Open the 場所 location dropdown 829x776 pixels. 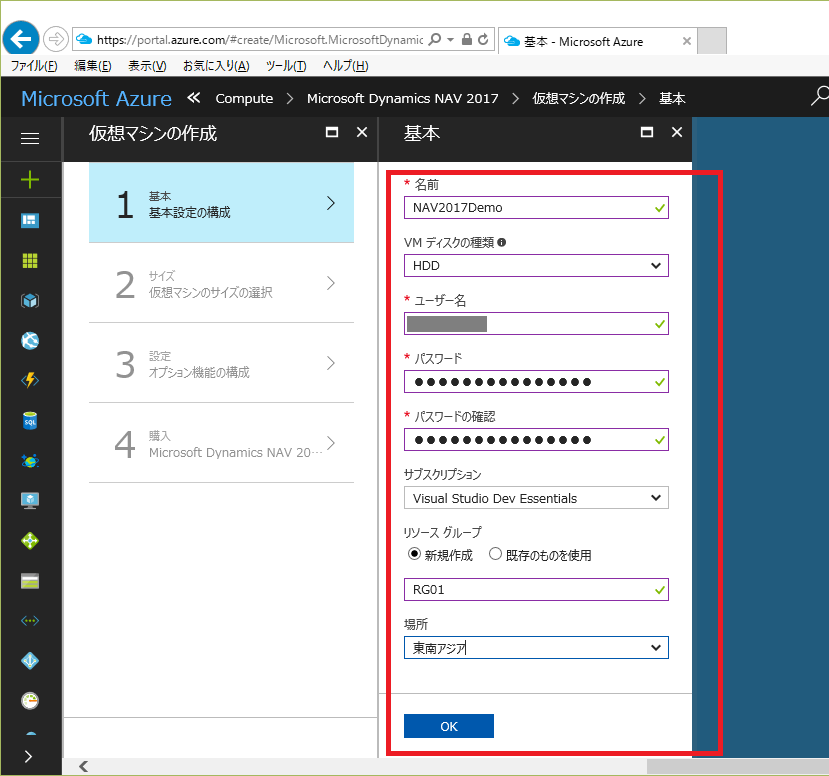tap(536, 648)
